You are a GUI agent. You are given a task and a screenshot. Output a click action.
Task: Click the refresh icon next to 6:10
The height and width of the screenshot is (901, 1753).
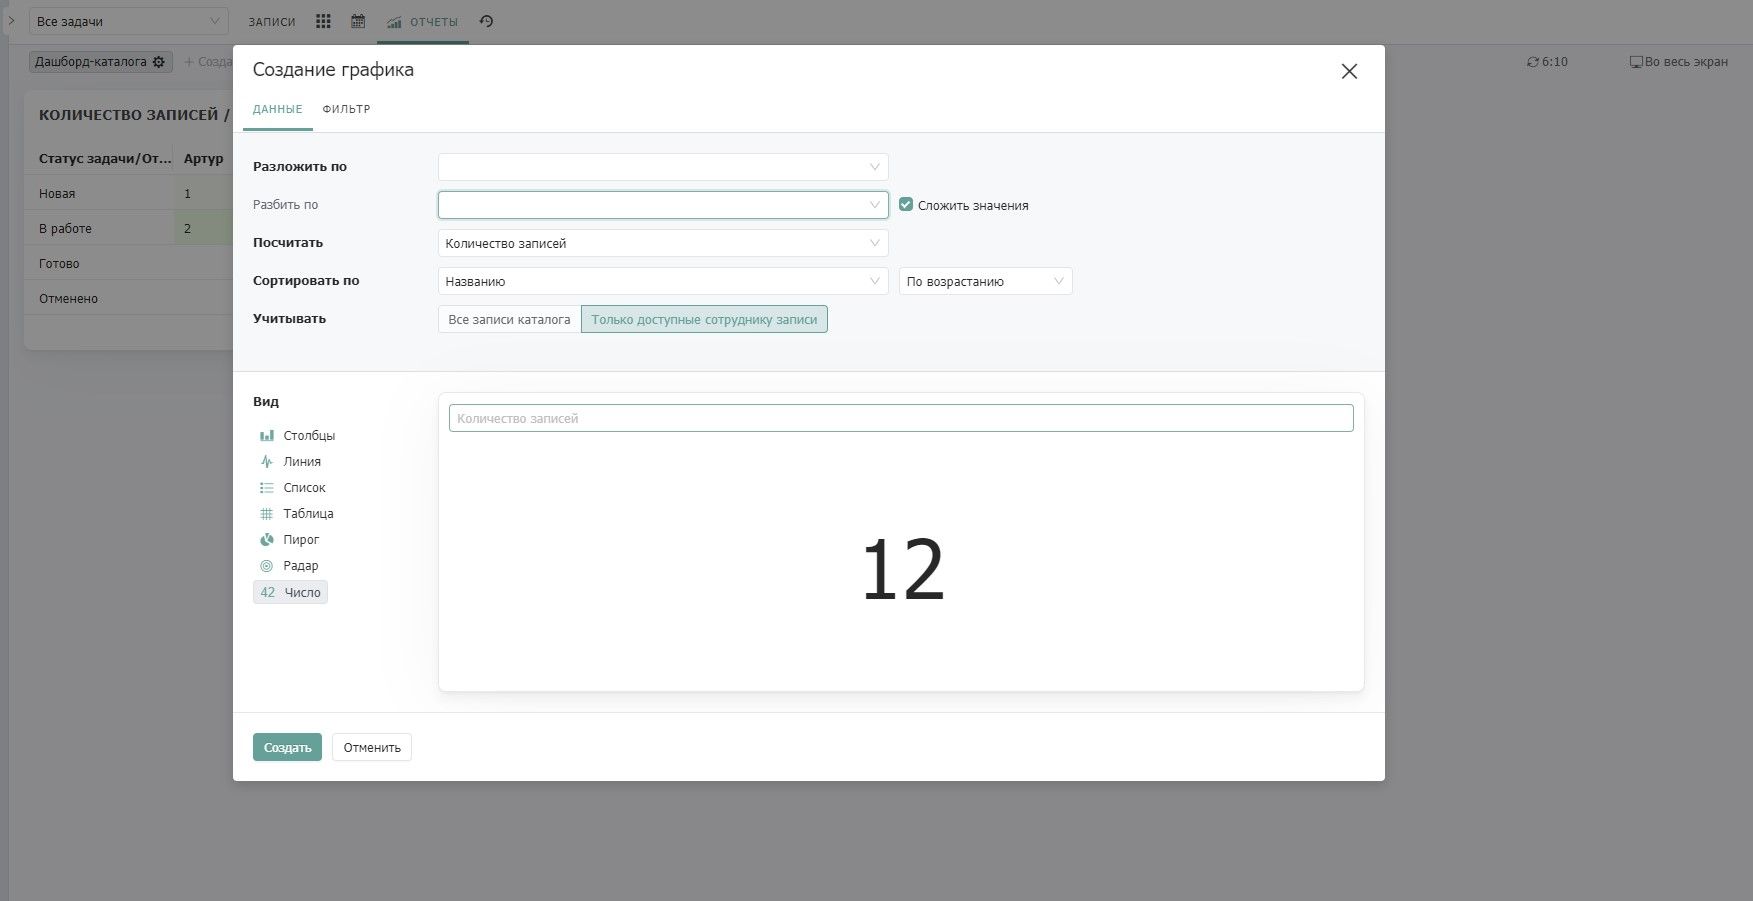(x=1533, y=62)
